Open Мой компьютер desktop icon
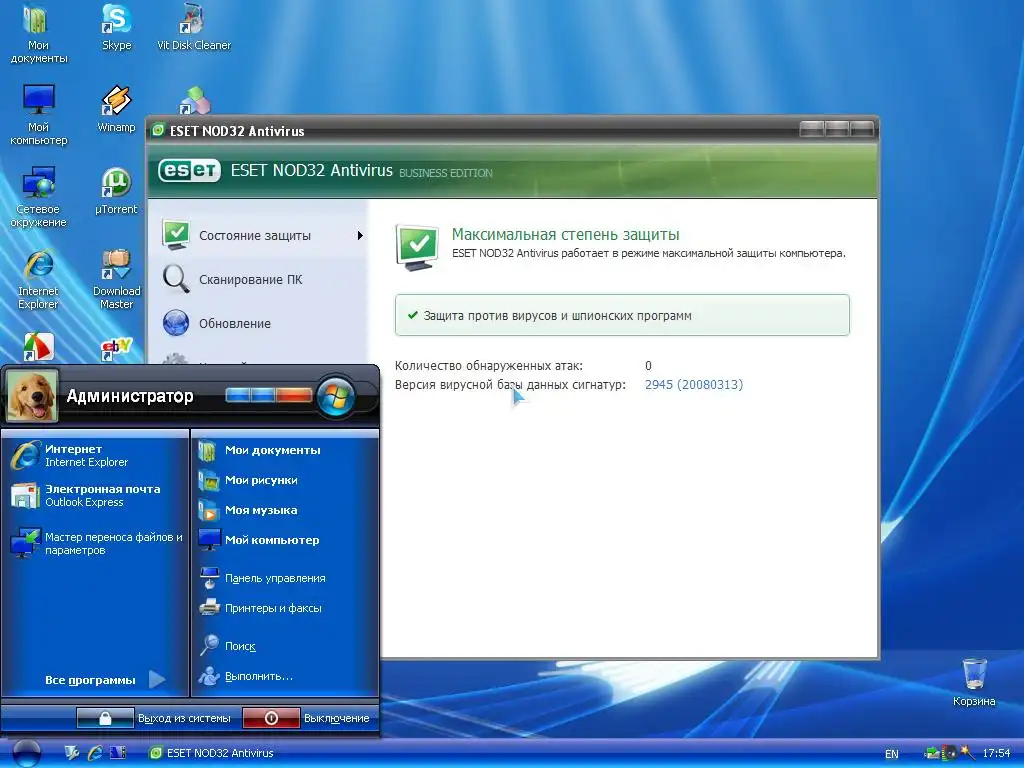Image resolution: width=1024 pixels, height=768 pixels. (38, 115)
